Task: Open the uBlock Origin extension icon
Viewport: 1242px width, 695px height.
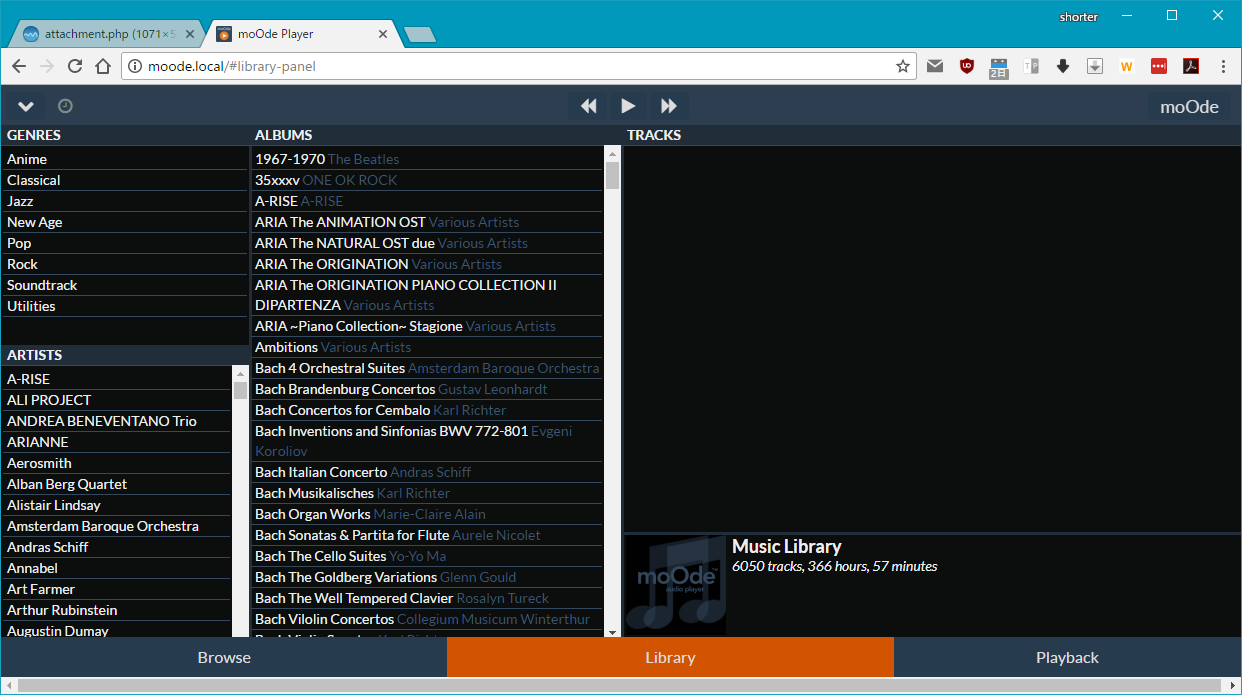Action: point(967,66)
